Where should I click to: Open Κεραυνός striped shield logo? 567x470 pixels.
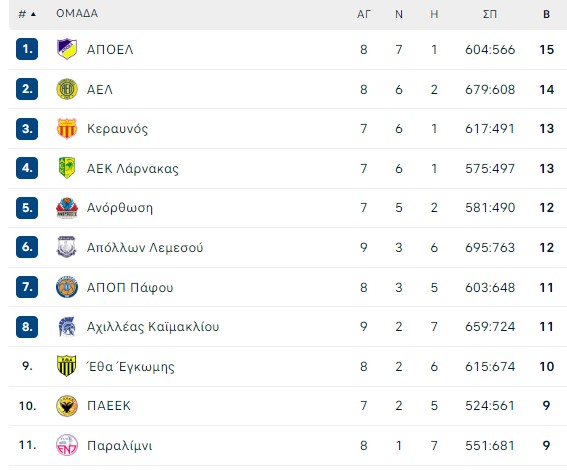click(67, 128)
